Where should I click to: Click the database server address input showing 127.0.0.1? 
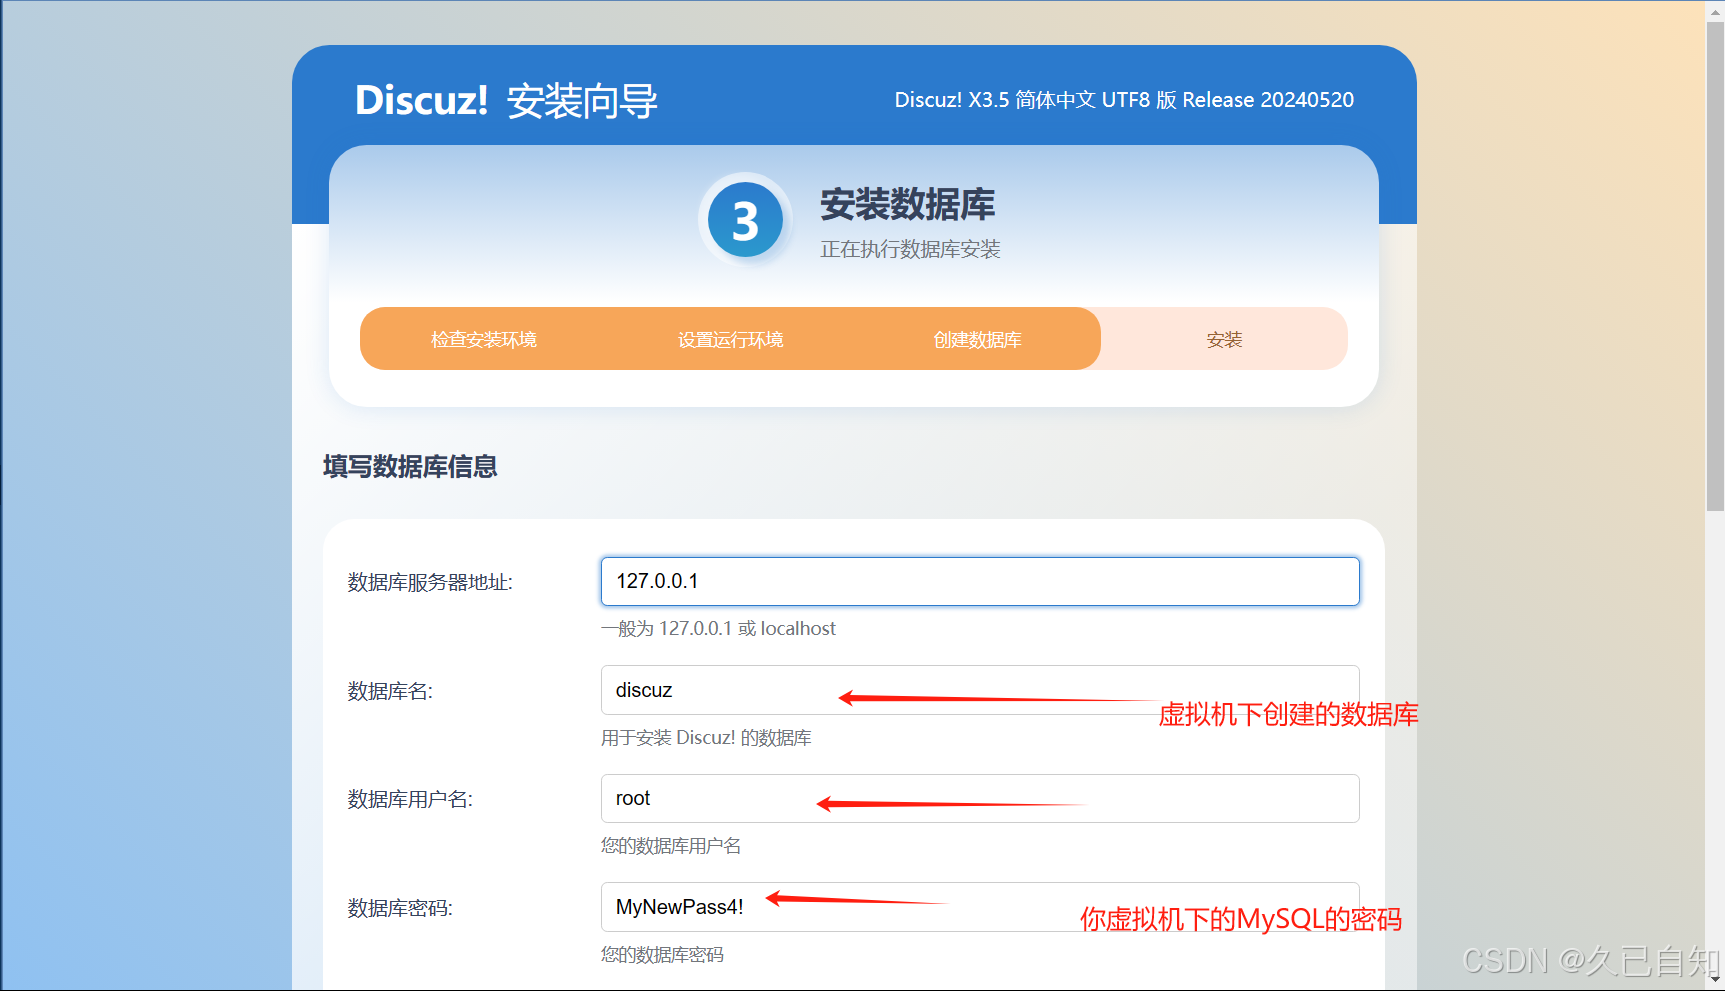(978, 581)
